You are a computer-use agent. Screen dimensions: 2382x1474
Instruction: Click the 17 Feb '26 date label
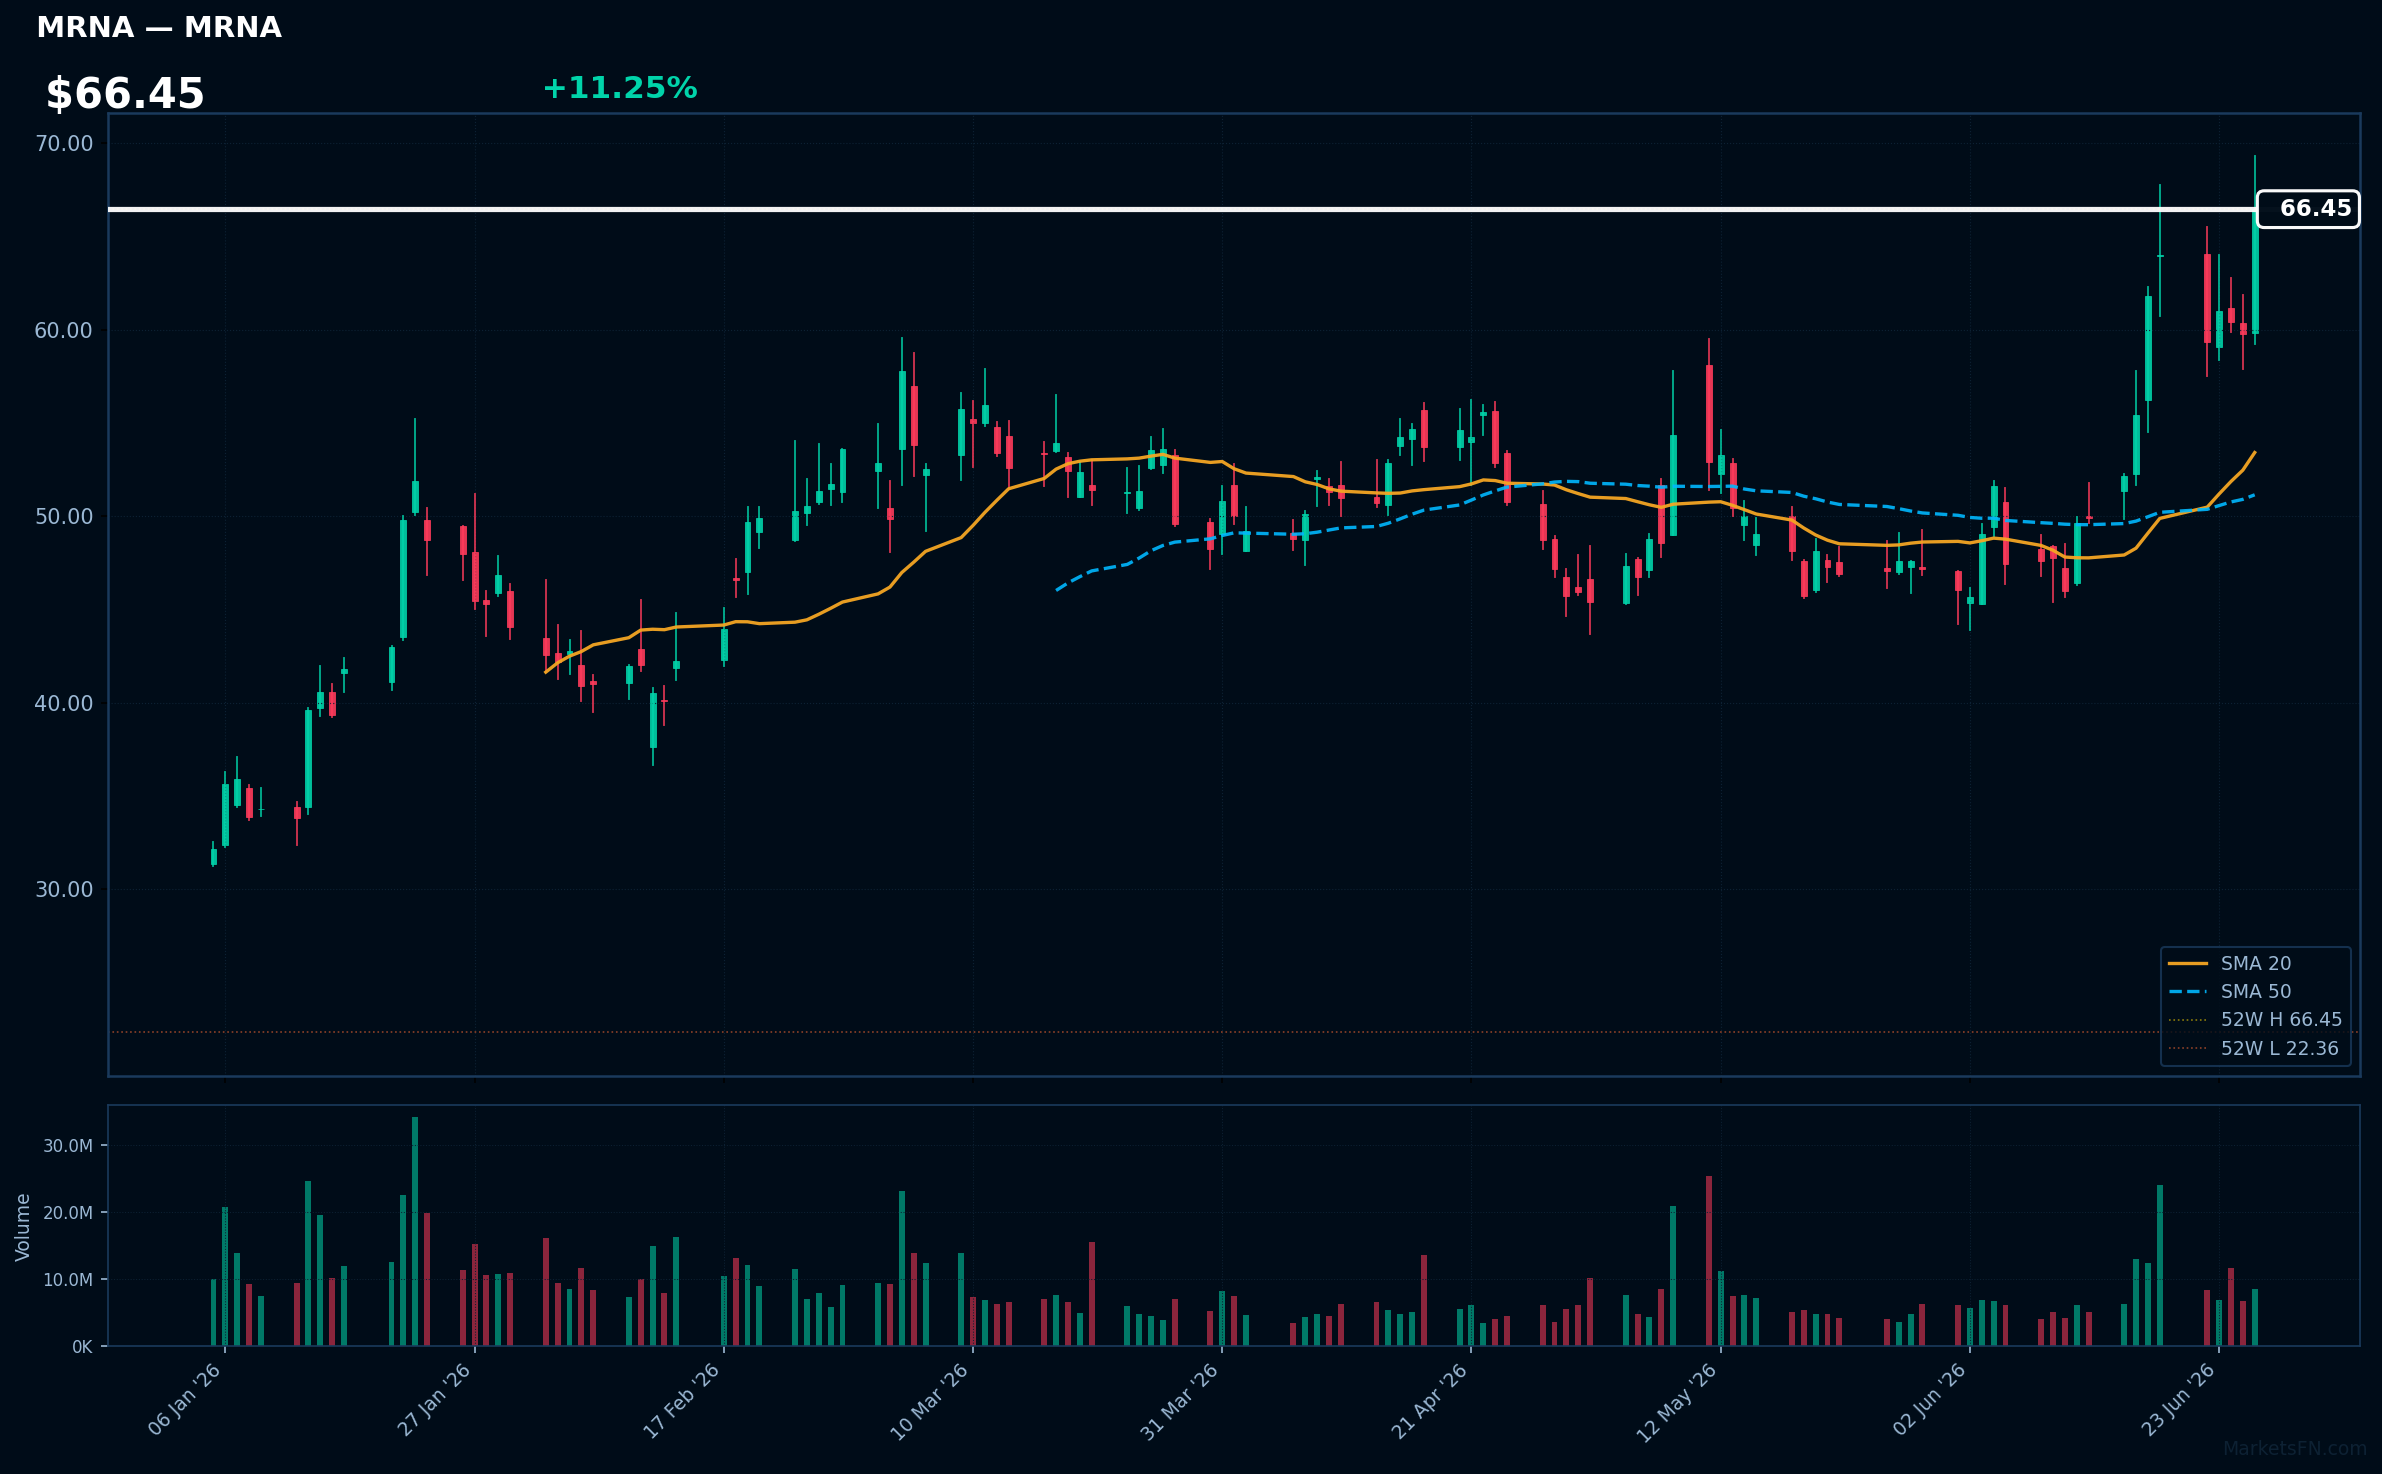682,1400
